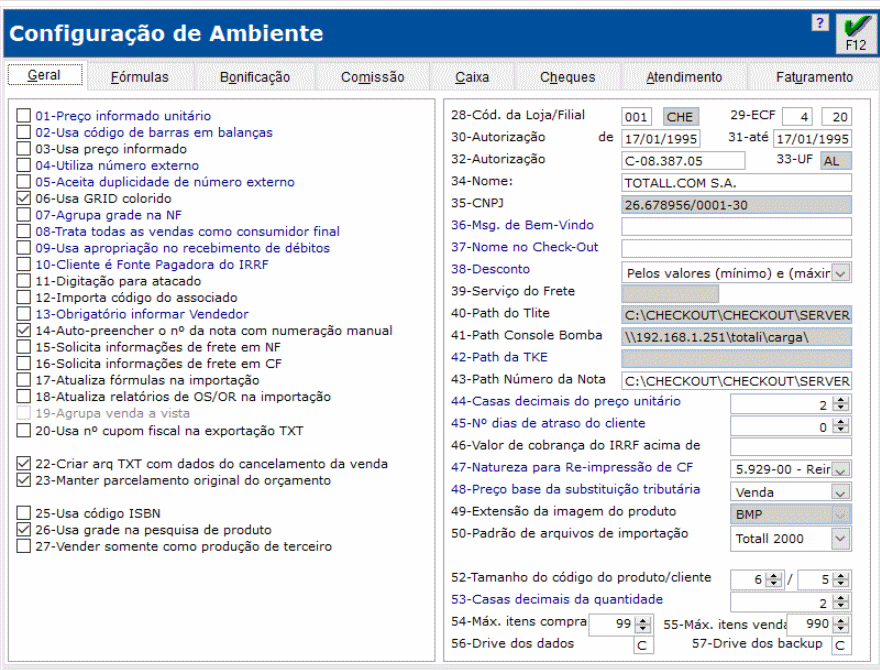Expand the '47-Natureza para Re-impressão' dropdown
This screenshot has width=880, height=670.
point(838,469)
